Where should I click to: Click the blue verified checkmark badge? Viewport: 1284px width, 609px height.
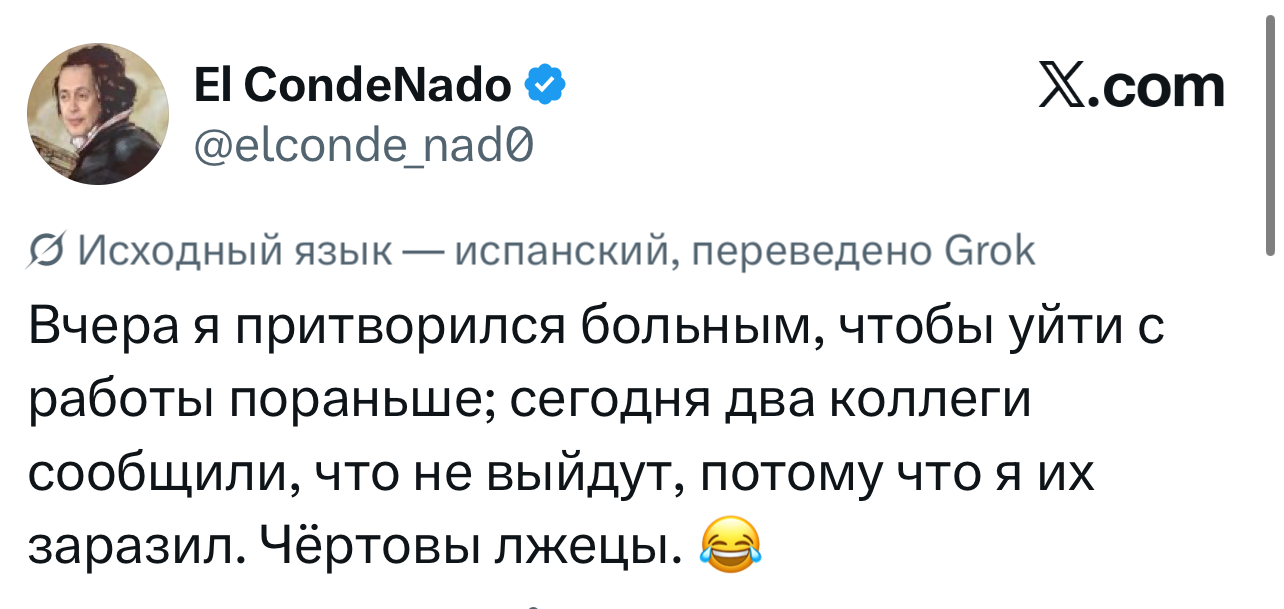(x=545, y=87)
